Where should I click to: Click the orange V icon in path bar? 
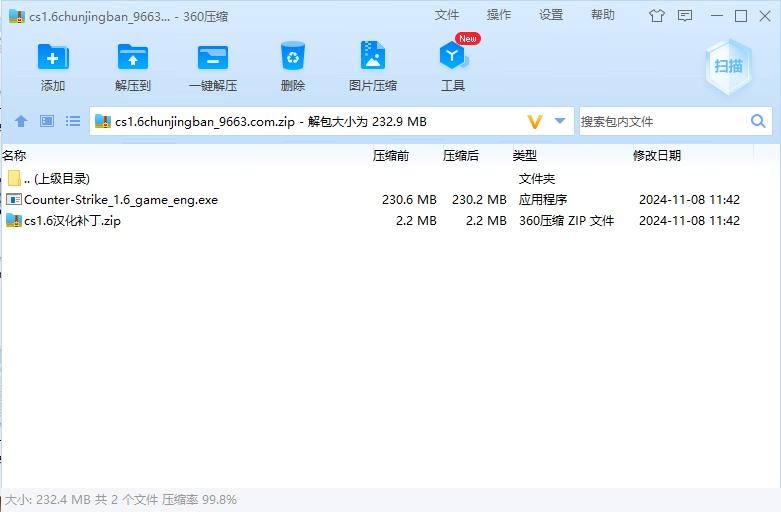534,122
